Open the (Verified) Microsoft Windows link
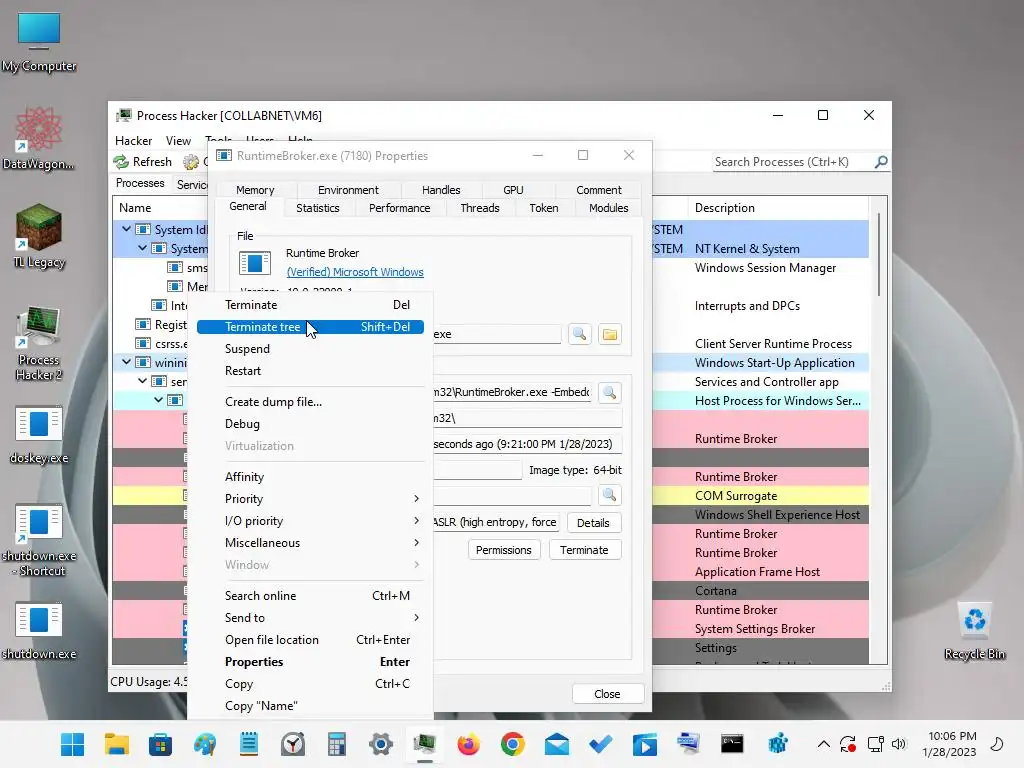The image size is (1024, 768). pos(355,272)
